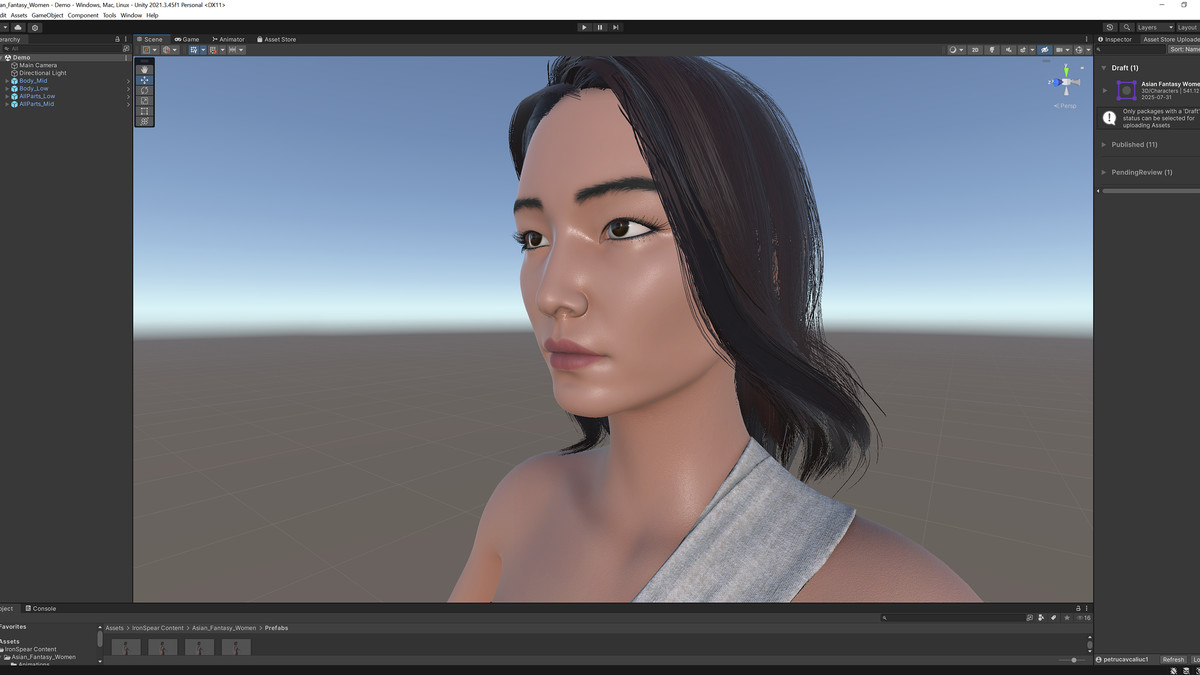The width and height of the screenshot is (1200, 675).
Task: Click the scene orientation gizmo
Action: [1066, 82]
